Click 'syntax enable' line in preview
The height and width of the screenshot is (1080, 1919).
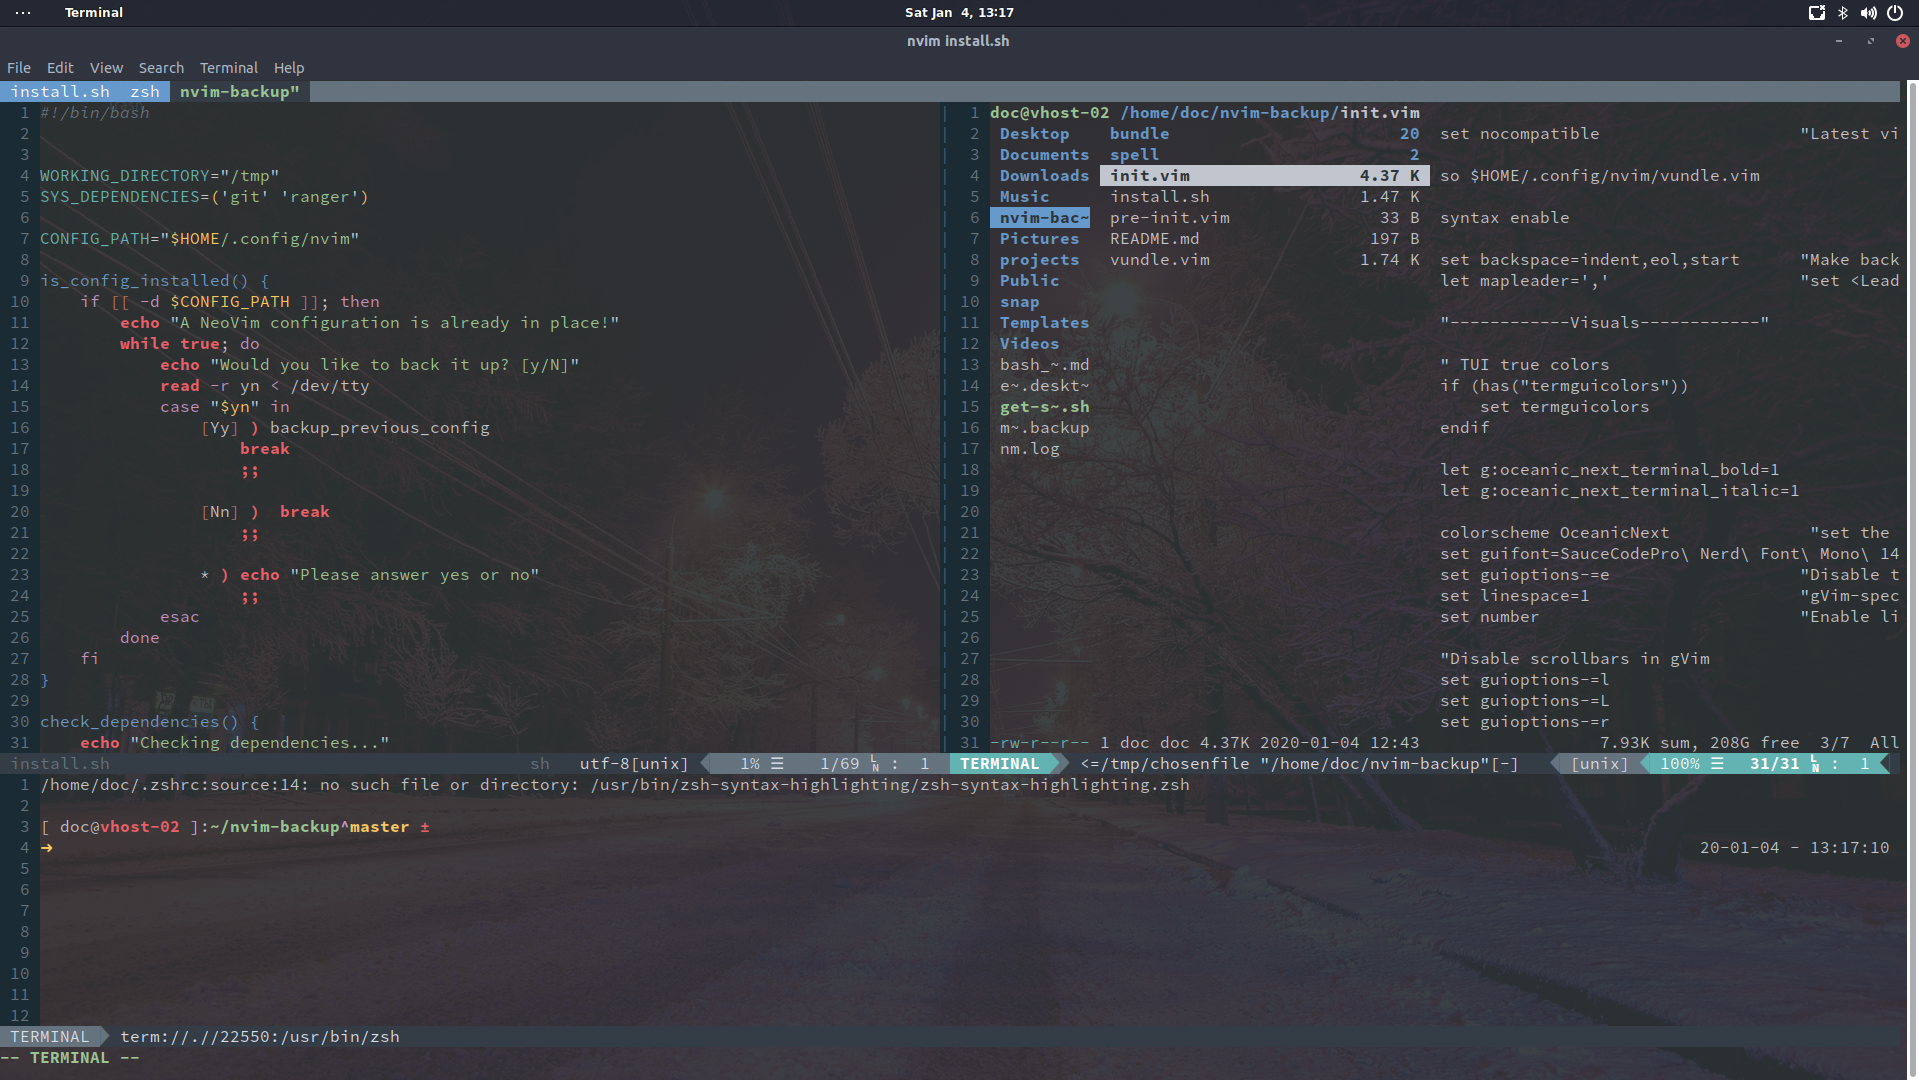1504,218
